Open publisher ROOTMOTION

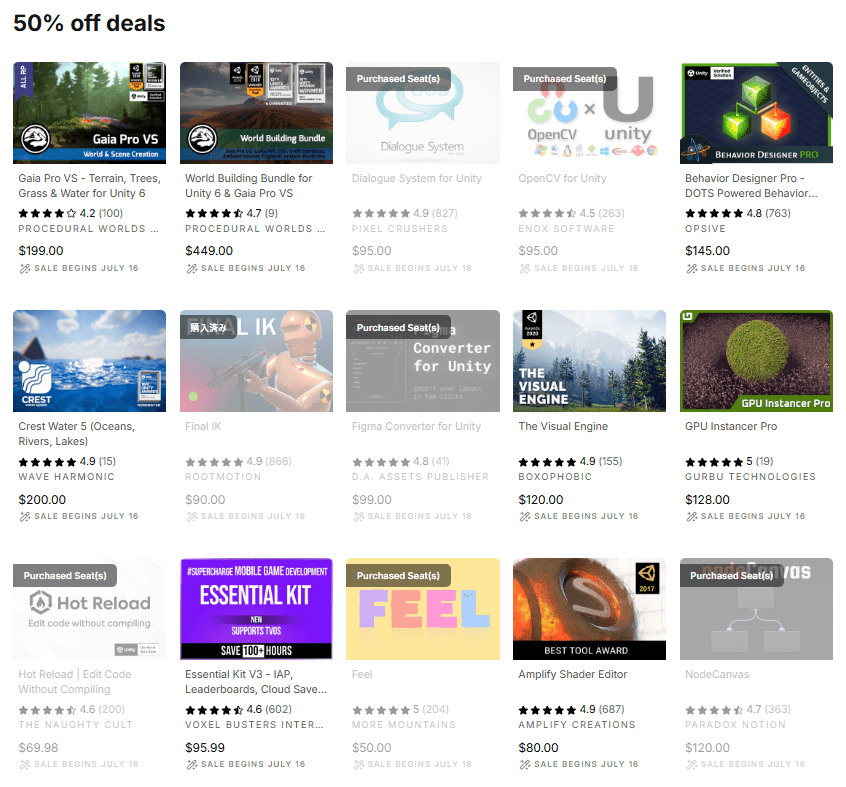tap(223, 477)
